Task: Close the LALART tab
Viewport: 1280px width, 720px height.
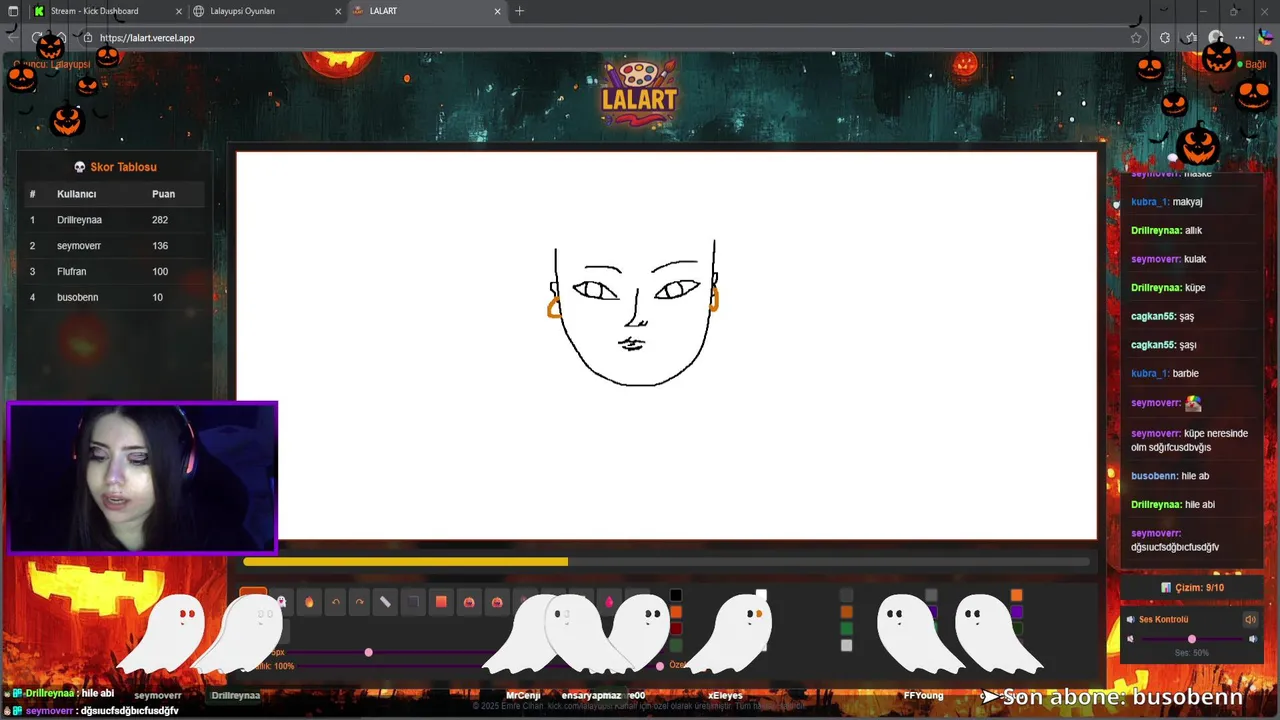Action: pos(497,11)
